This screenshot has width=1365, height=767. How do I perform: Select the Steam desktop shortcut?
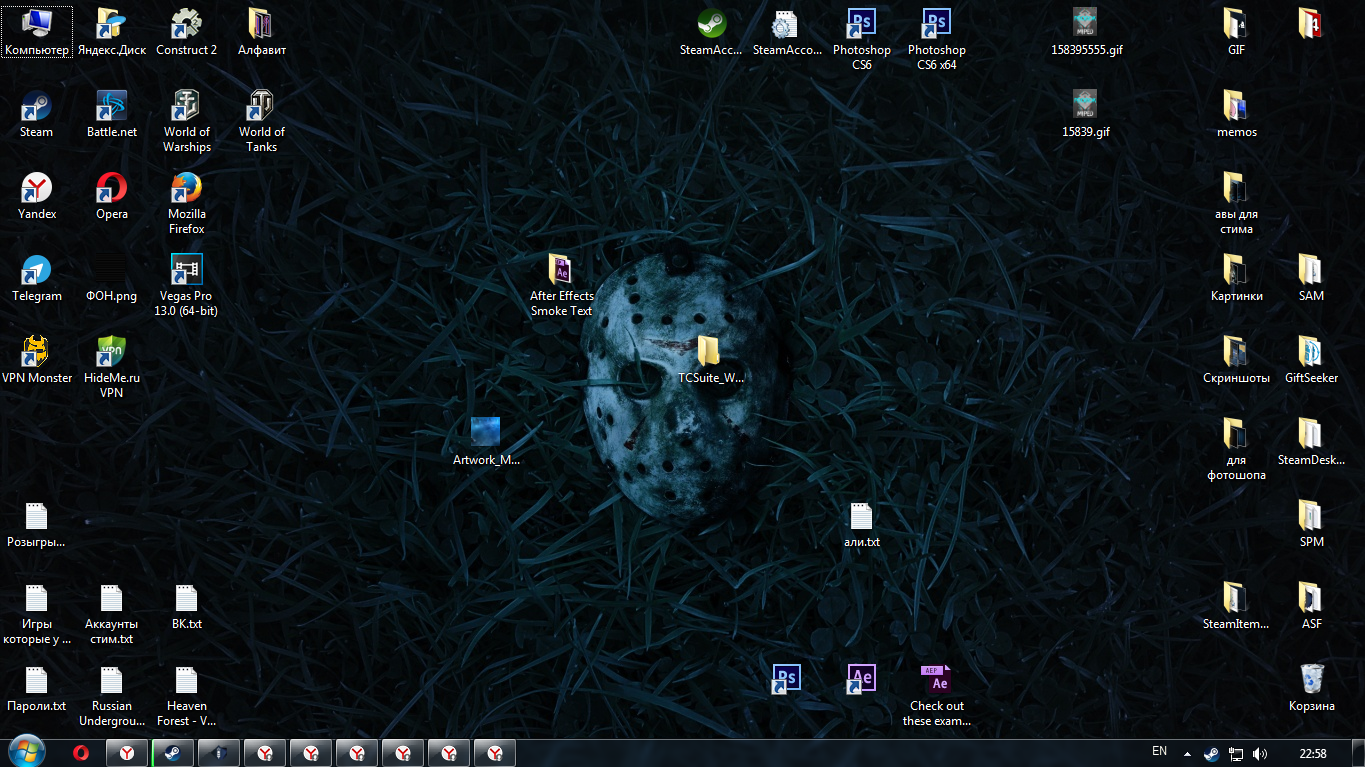pyautogui.click(x=37, y=114)
